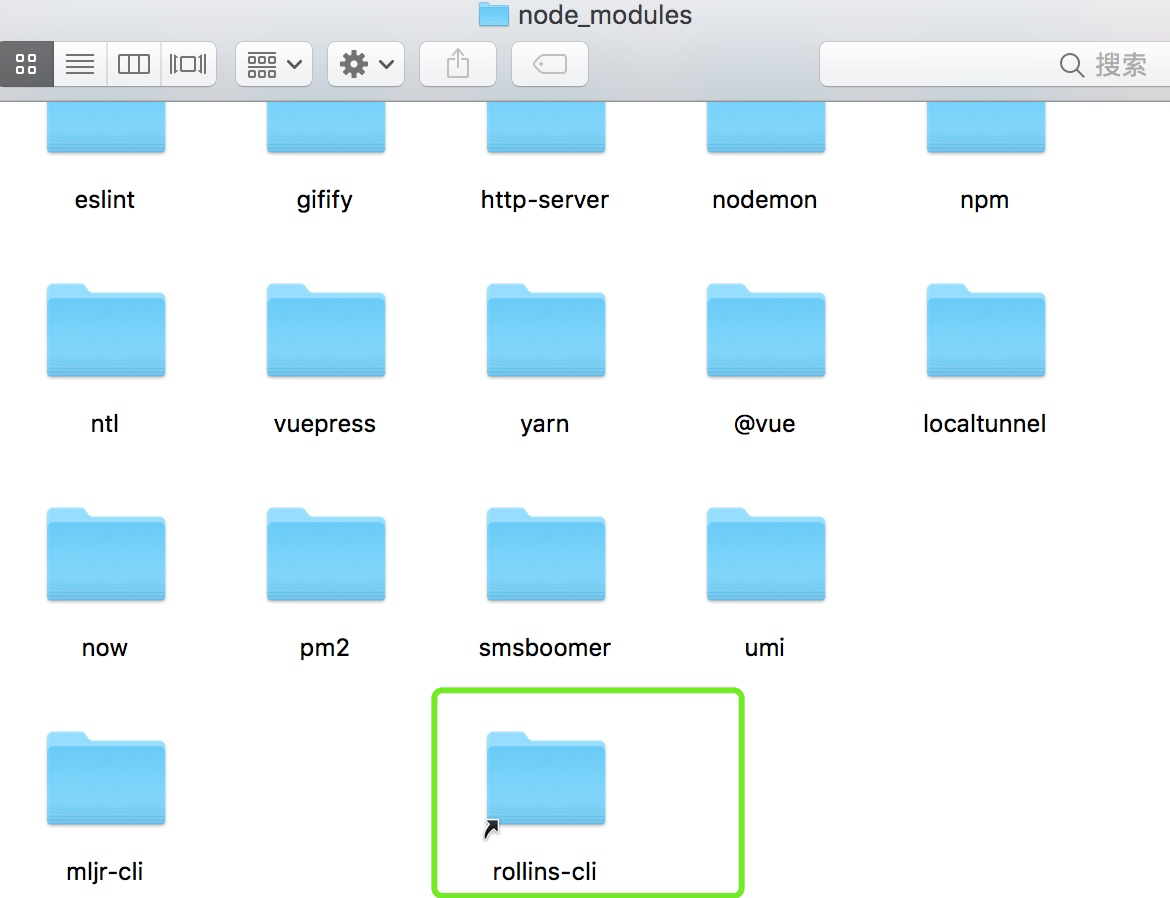
Task: Click the eslint folder name
Action: click(x=104, y=199)
